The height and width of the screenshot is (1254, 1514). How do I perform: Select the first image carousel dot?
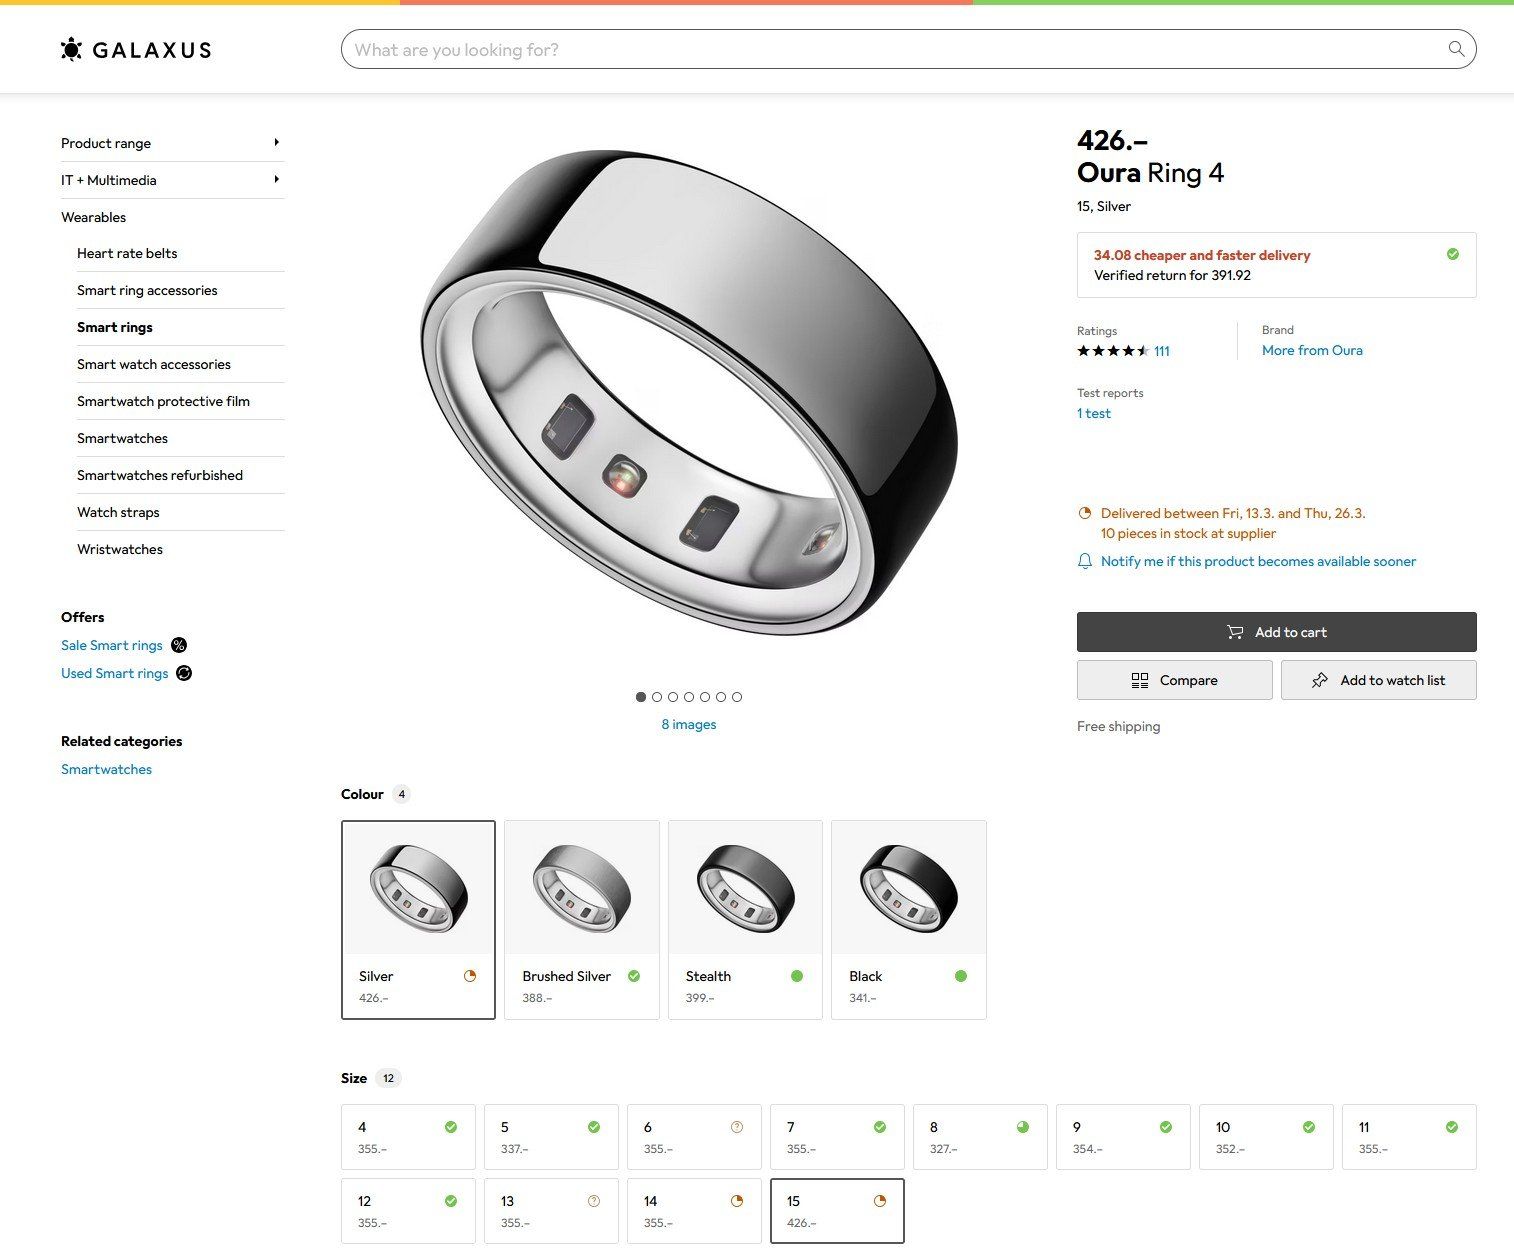(x=641, y=697)
